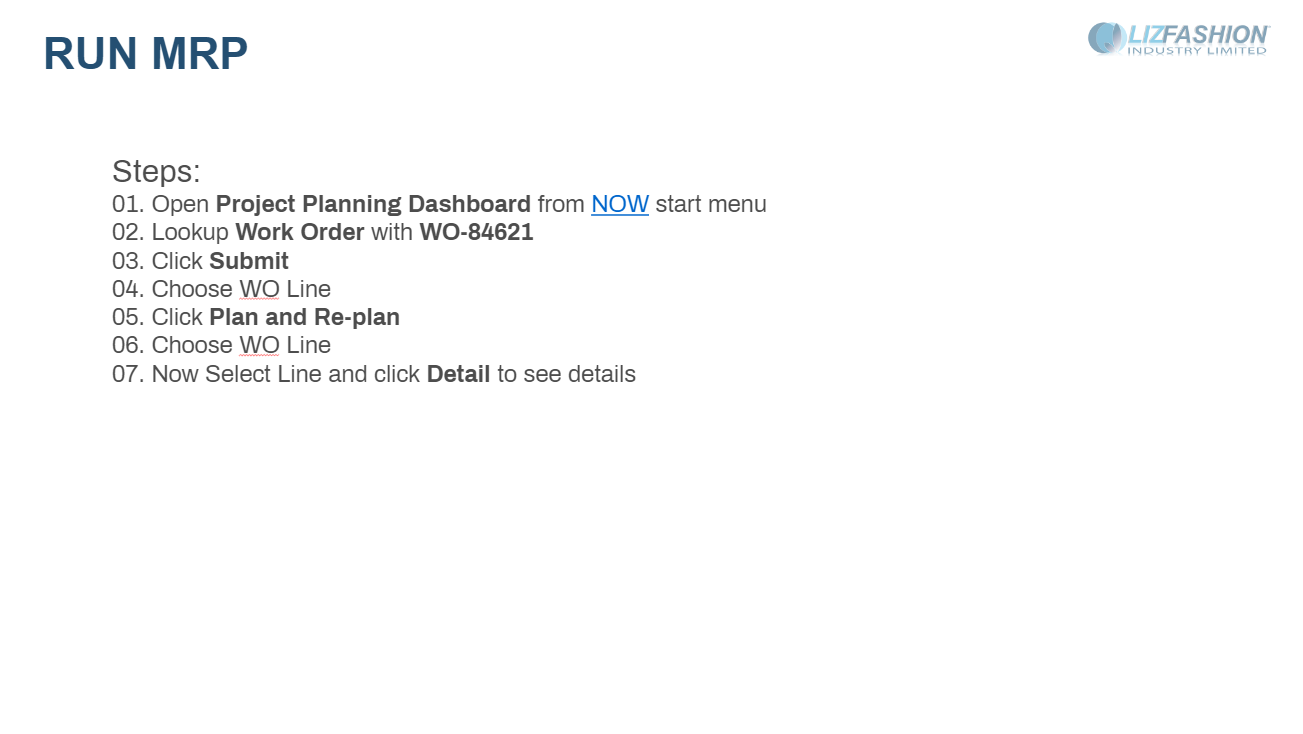Place cursor at the 02. Lookup text
The height and width of the screenshot is (734, 1303).
170,232
